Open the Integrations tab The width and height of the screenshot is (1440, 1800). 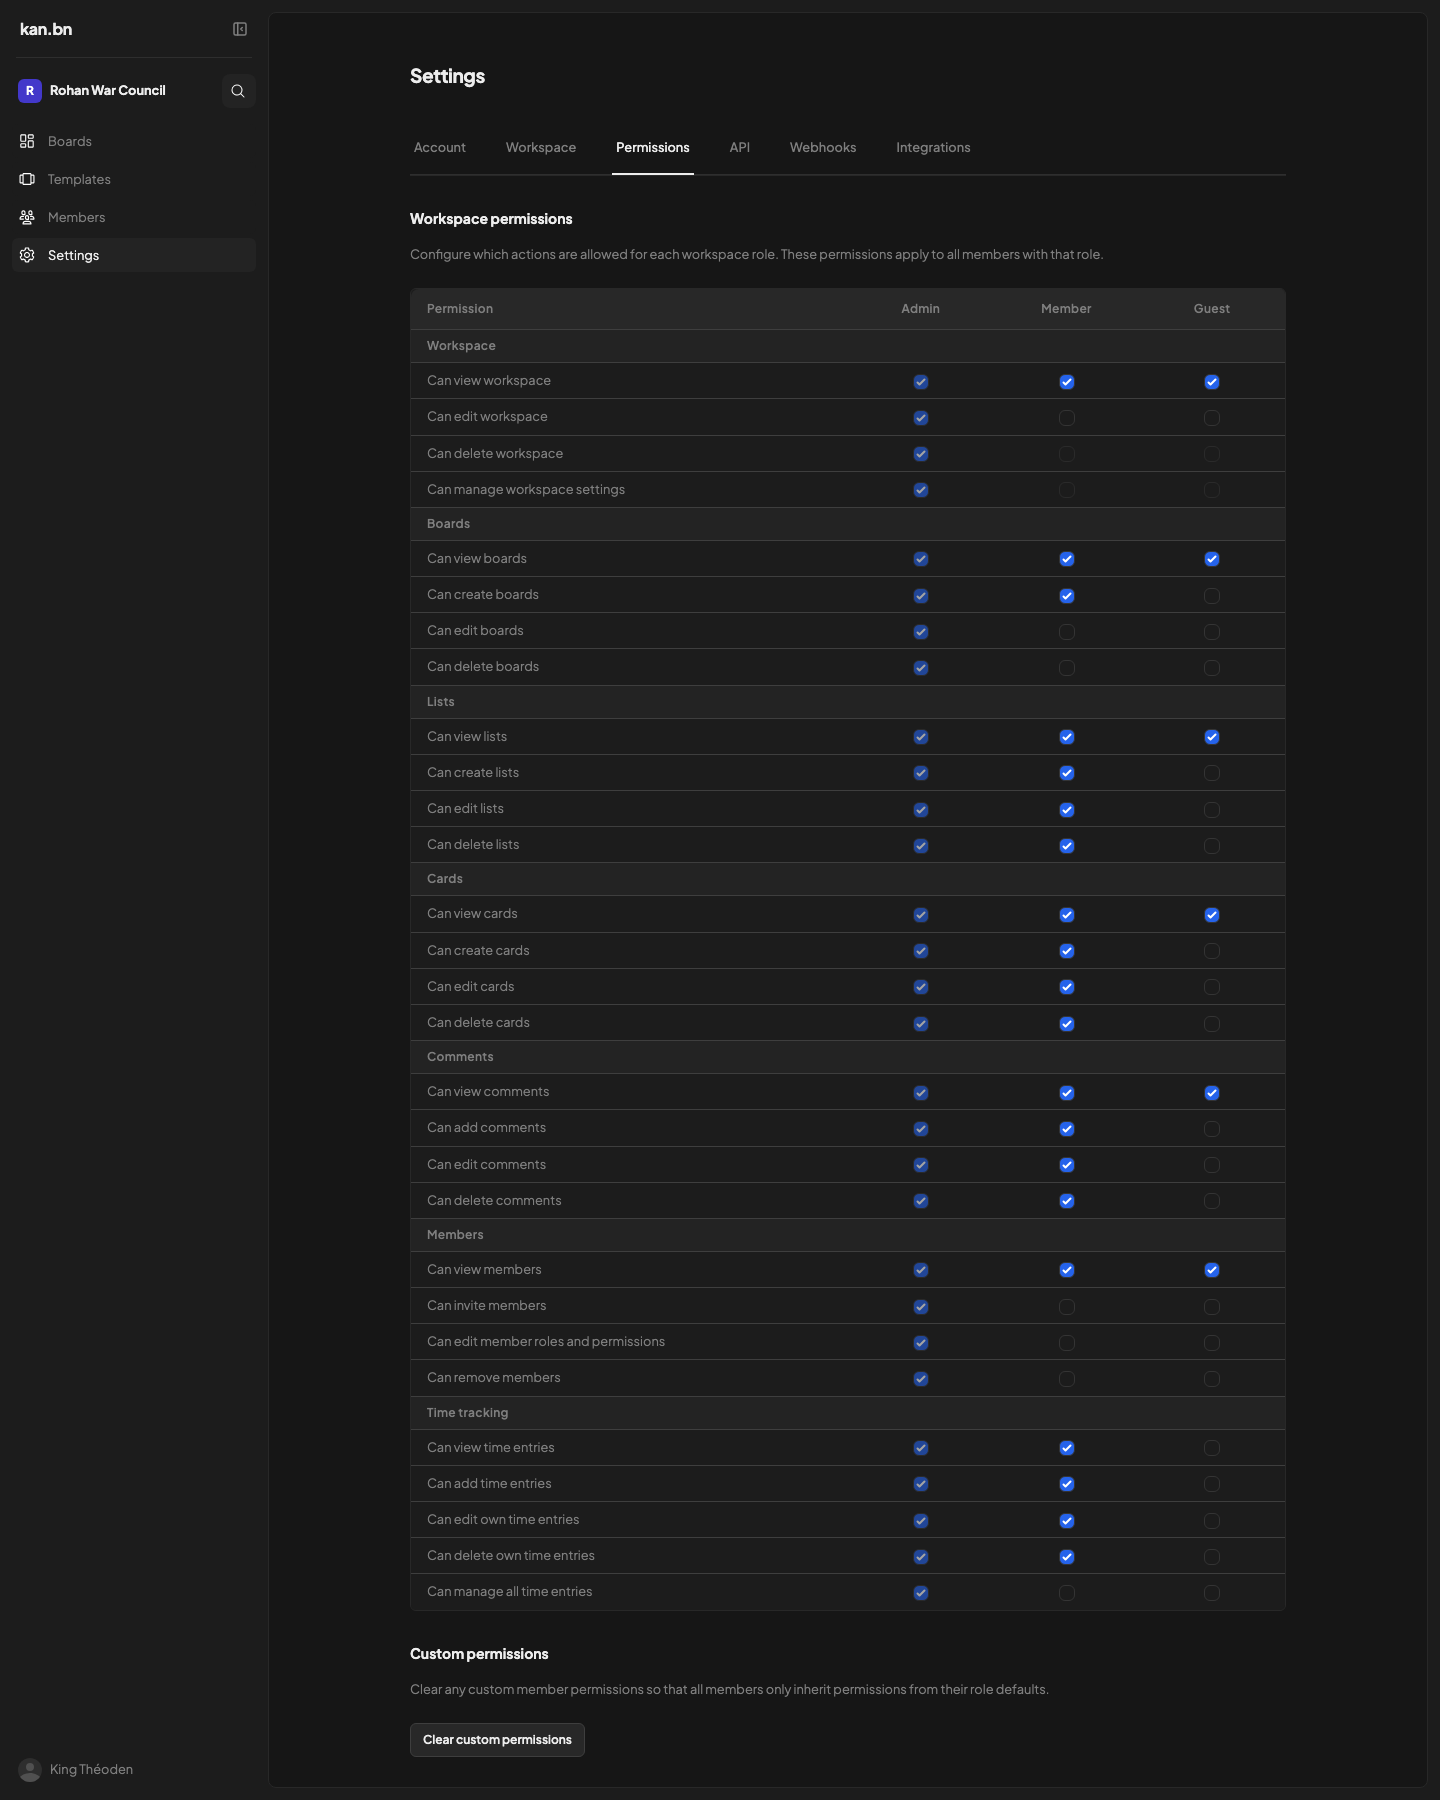[933, 147]
